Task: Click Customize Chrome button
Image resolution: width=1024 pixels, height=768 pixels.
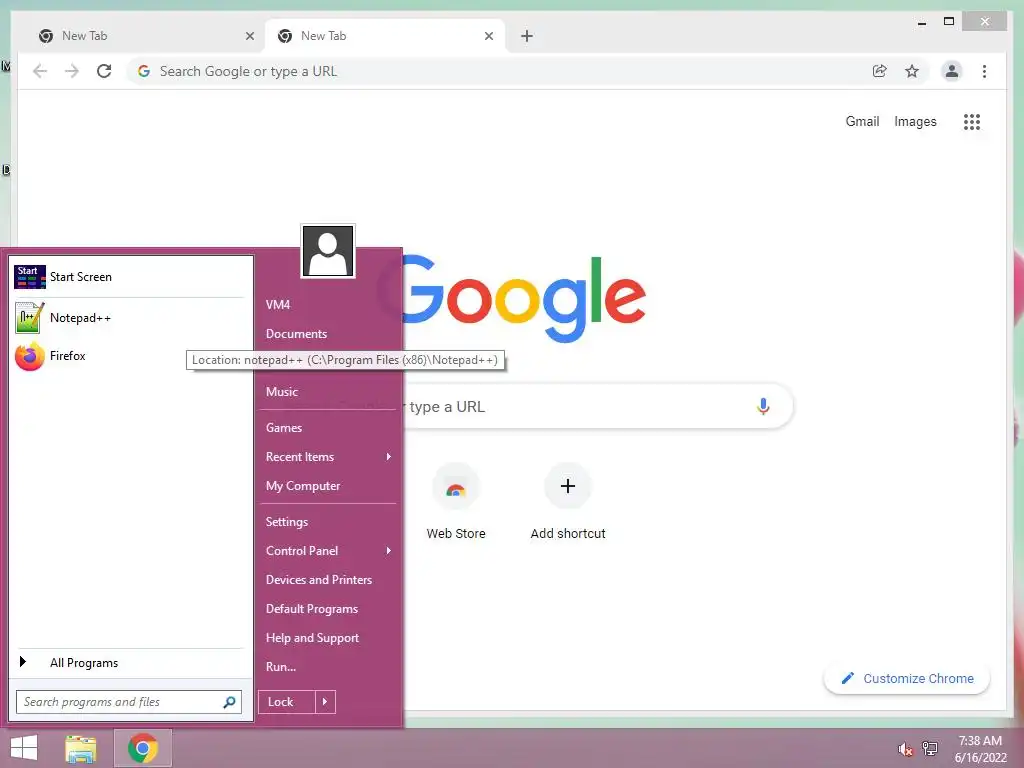Action: coord(907,679)
